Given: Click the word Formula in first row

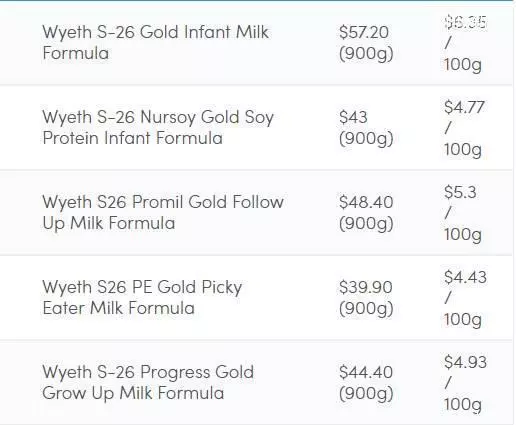Looking at the screenshot, I should [x=76, y=53].
